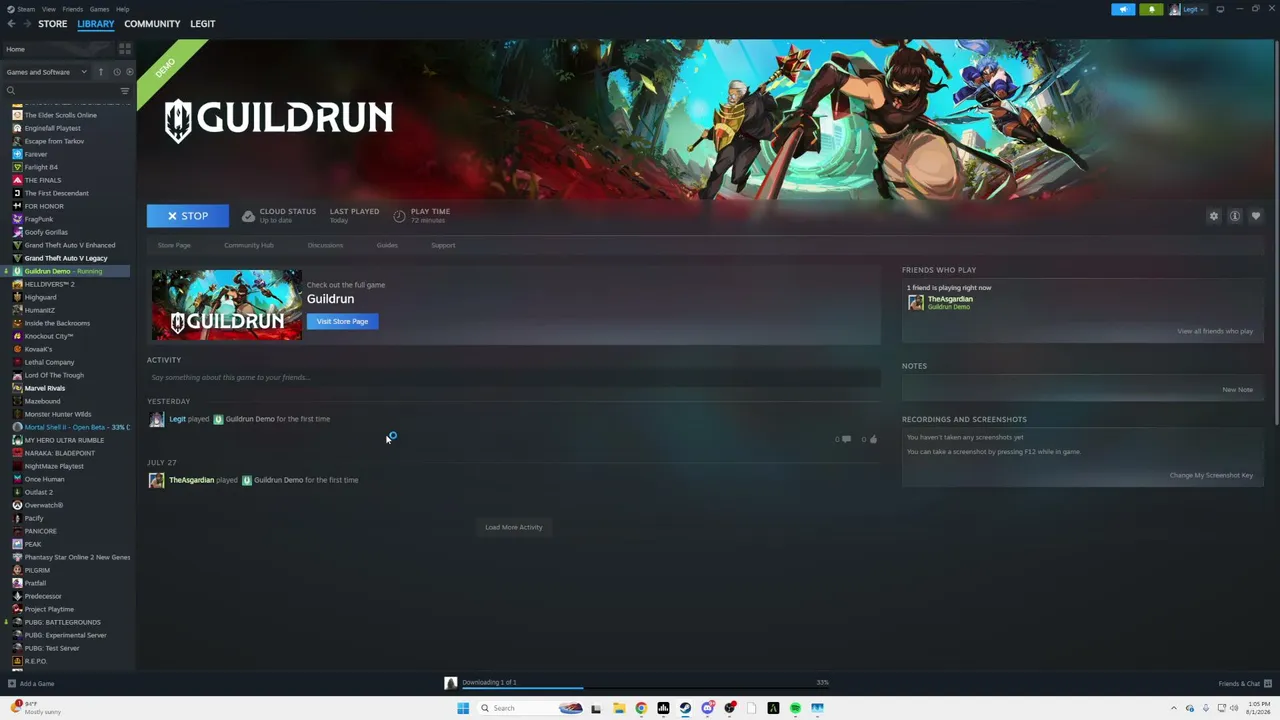Open Chrome from the Windows taskbar

tap(641, 708)
